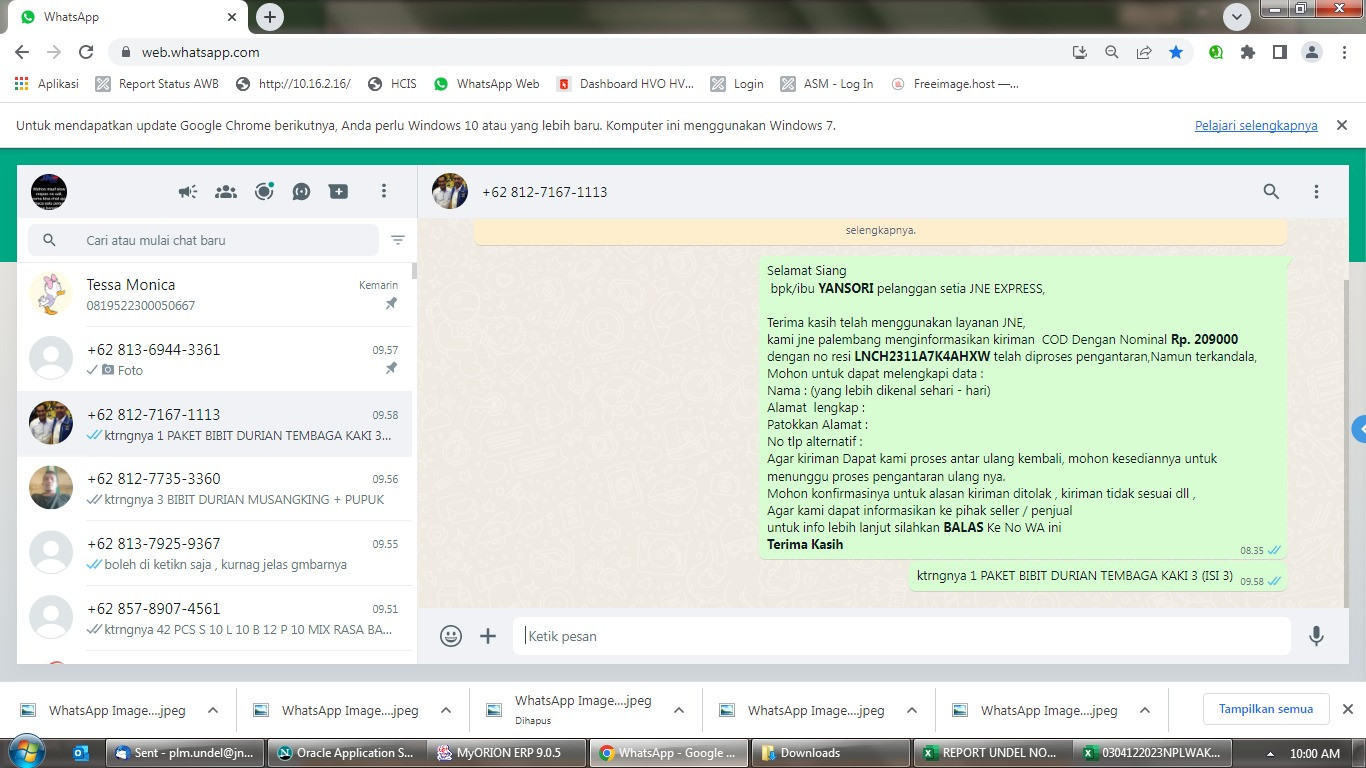
Task: Click the install app icon in the address bar
Action: 1079,52
